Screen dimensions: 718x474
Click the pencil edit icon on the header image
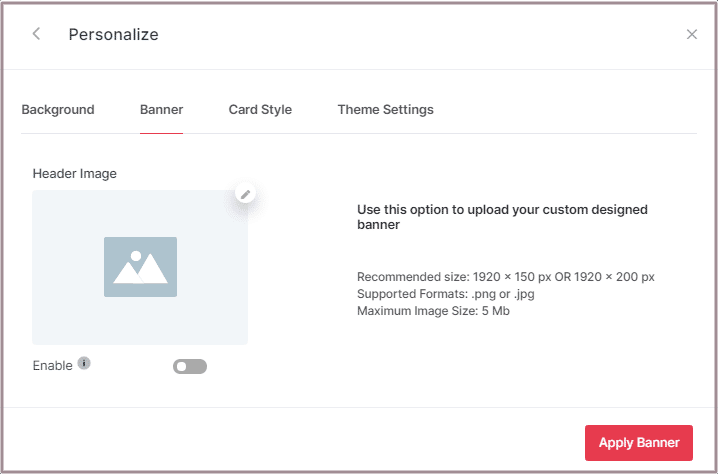tap(246, 193)
